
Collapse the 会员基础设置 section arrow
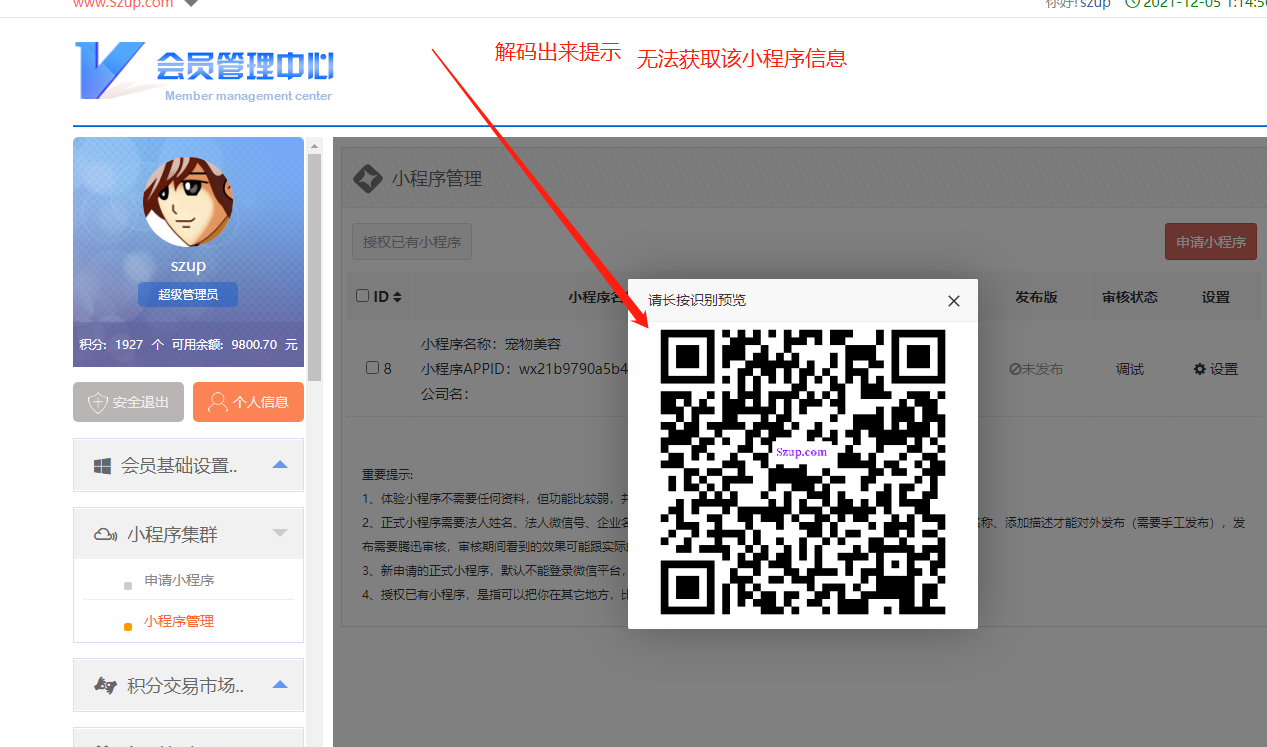[280, 465]
